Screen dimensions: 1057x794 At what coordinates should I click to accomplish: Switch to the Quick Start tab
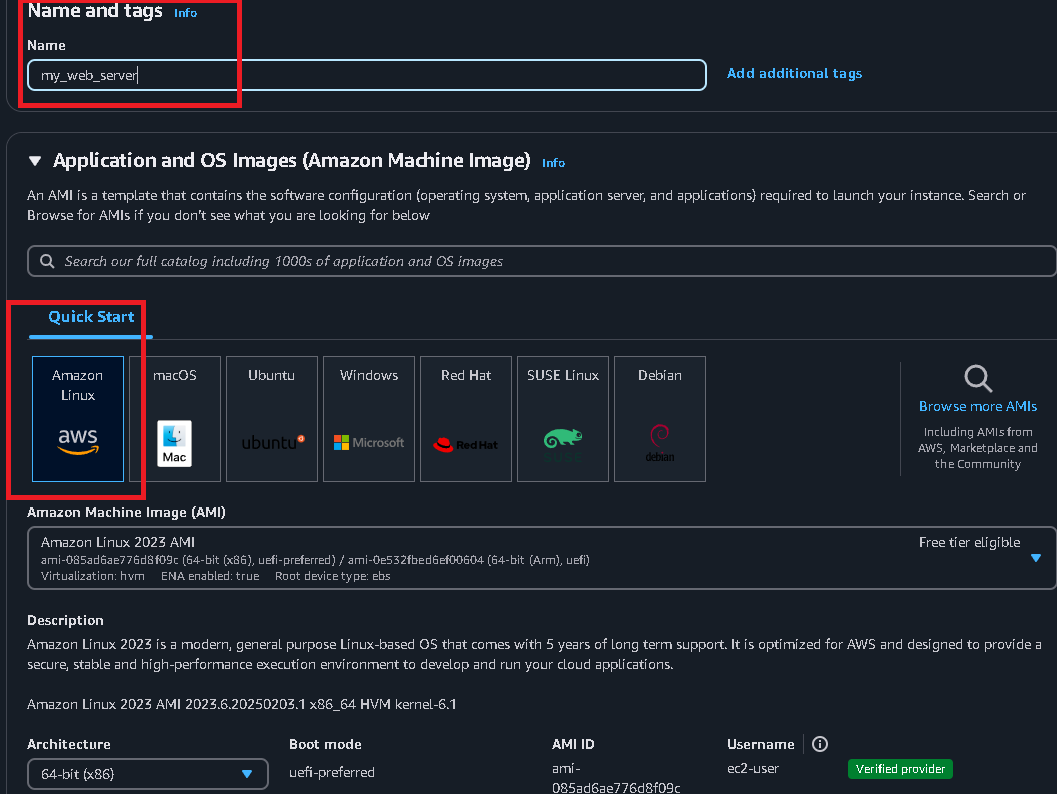pos(91,317)
